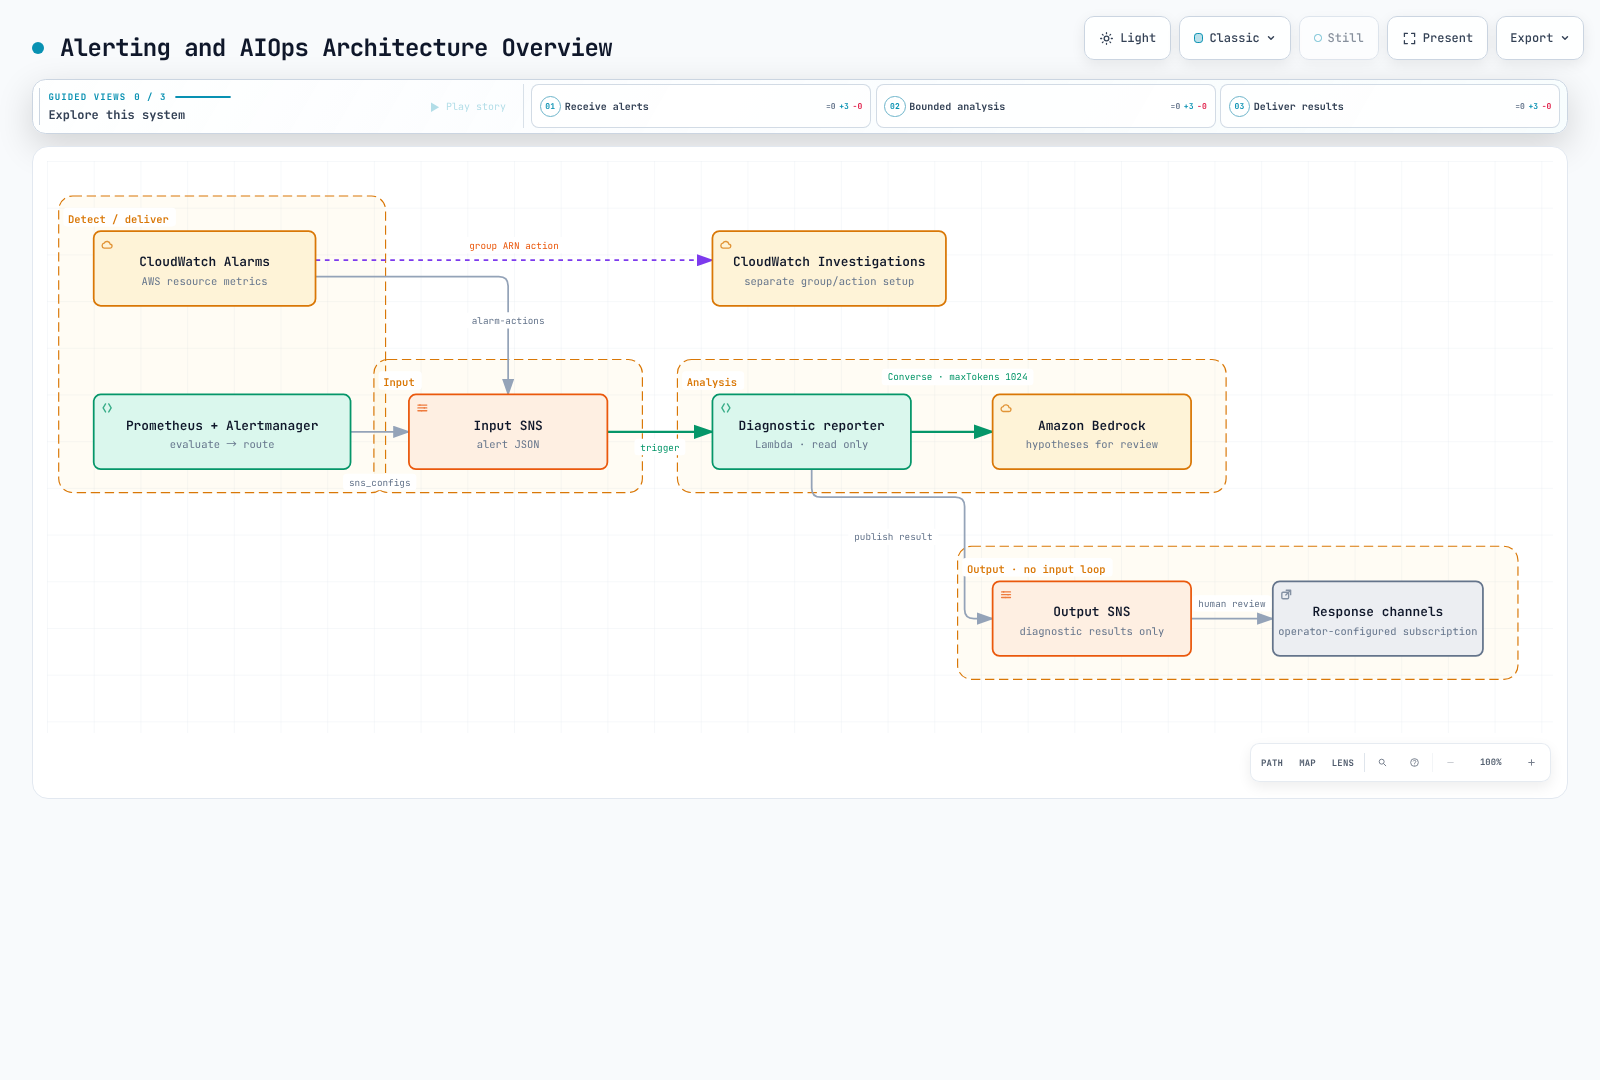This screenshot has width=1600, height=1080.
Task: Toggle LENS mode in canvas toolbar
Action: [x=1343, y=763]
